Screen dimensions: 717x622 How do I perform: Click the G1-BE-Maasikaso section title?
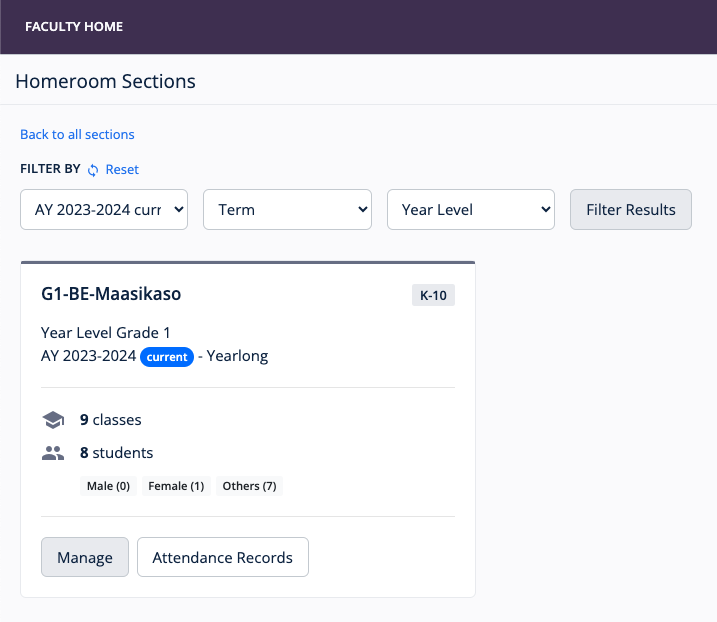pyautogui.click(x=111, y=294)
